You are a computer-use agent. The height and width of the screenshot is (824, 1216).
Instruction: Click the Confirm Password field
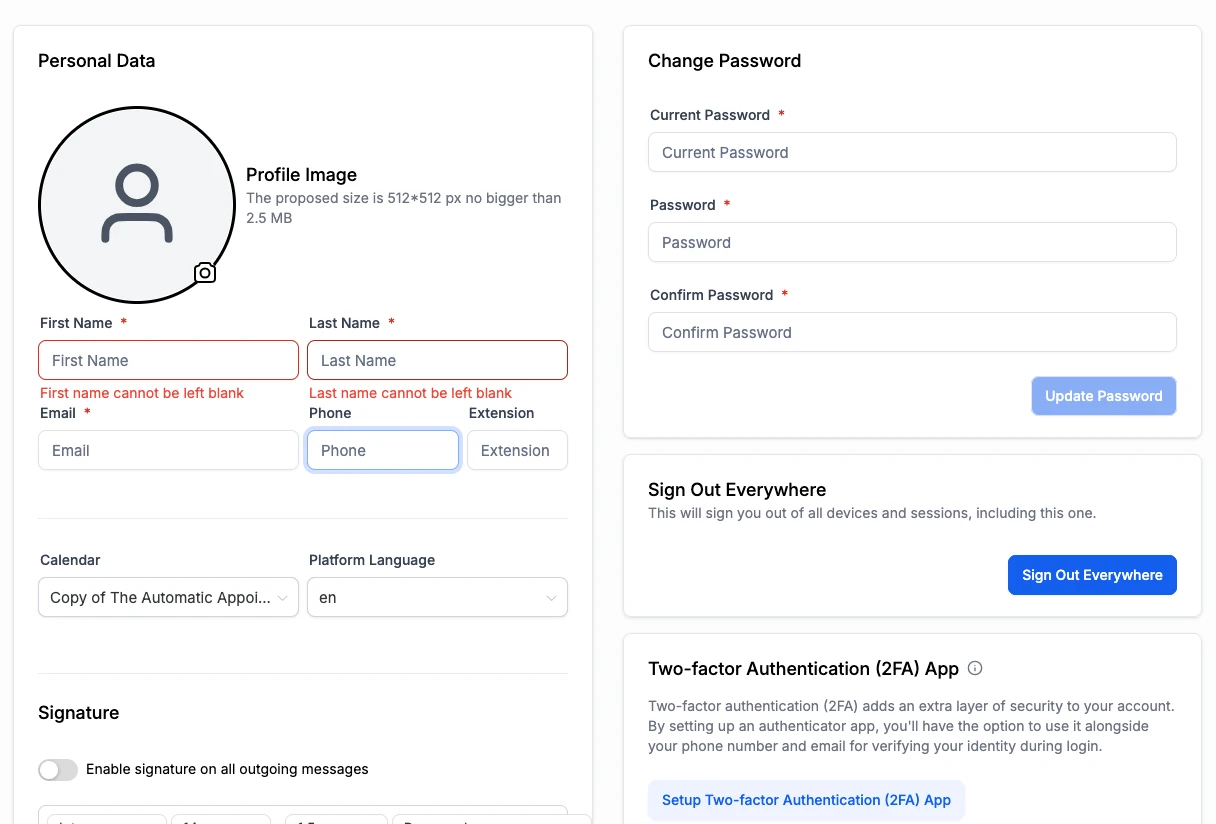point(912,332)
